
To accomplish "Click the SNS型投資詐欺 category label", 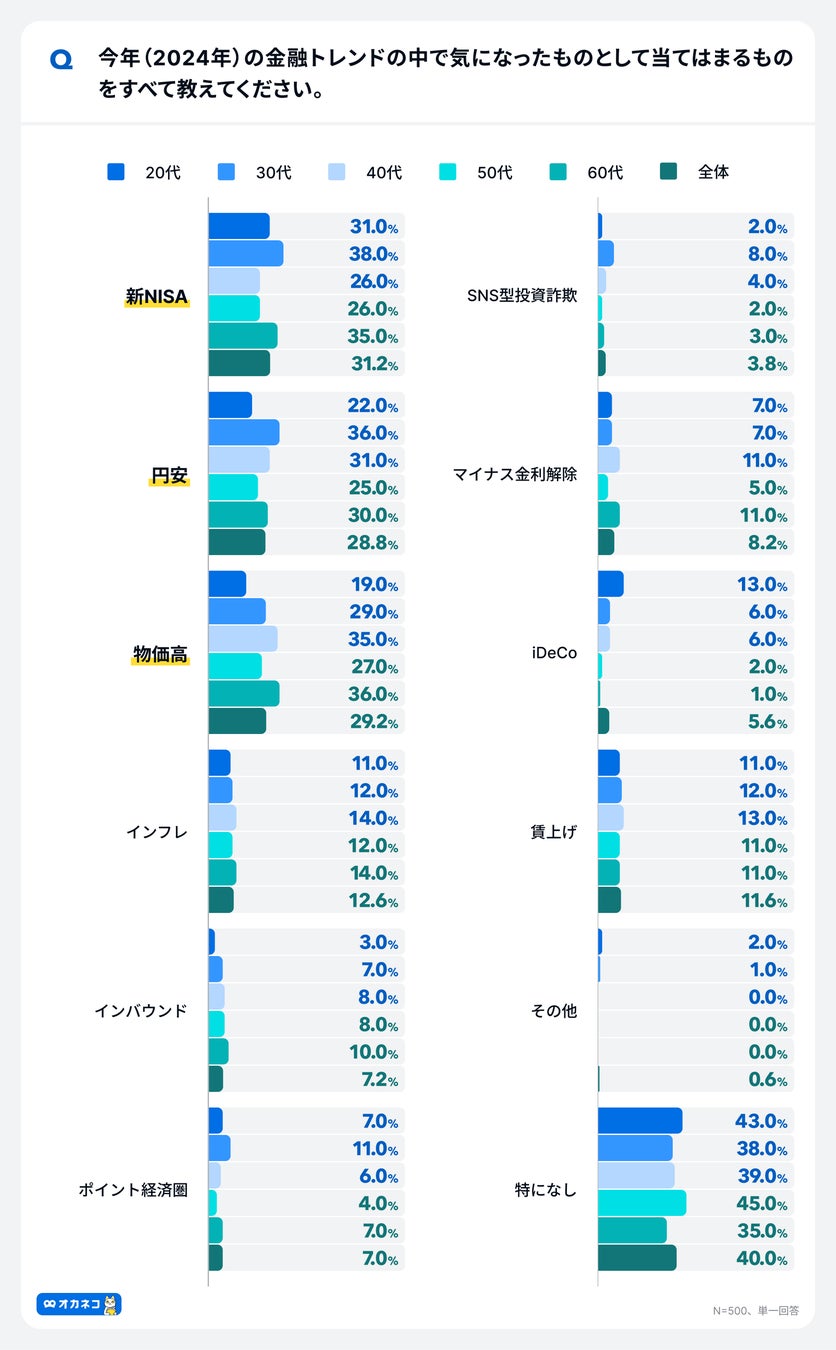I will [522, 296].
